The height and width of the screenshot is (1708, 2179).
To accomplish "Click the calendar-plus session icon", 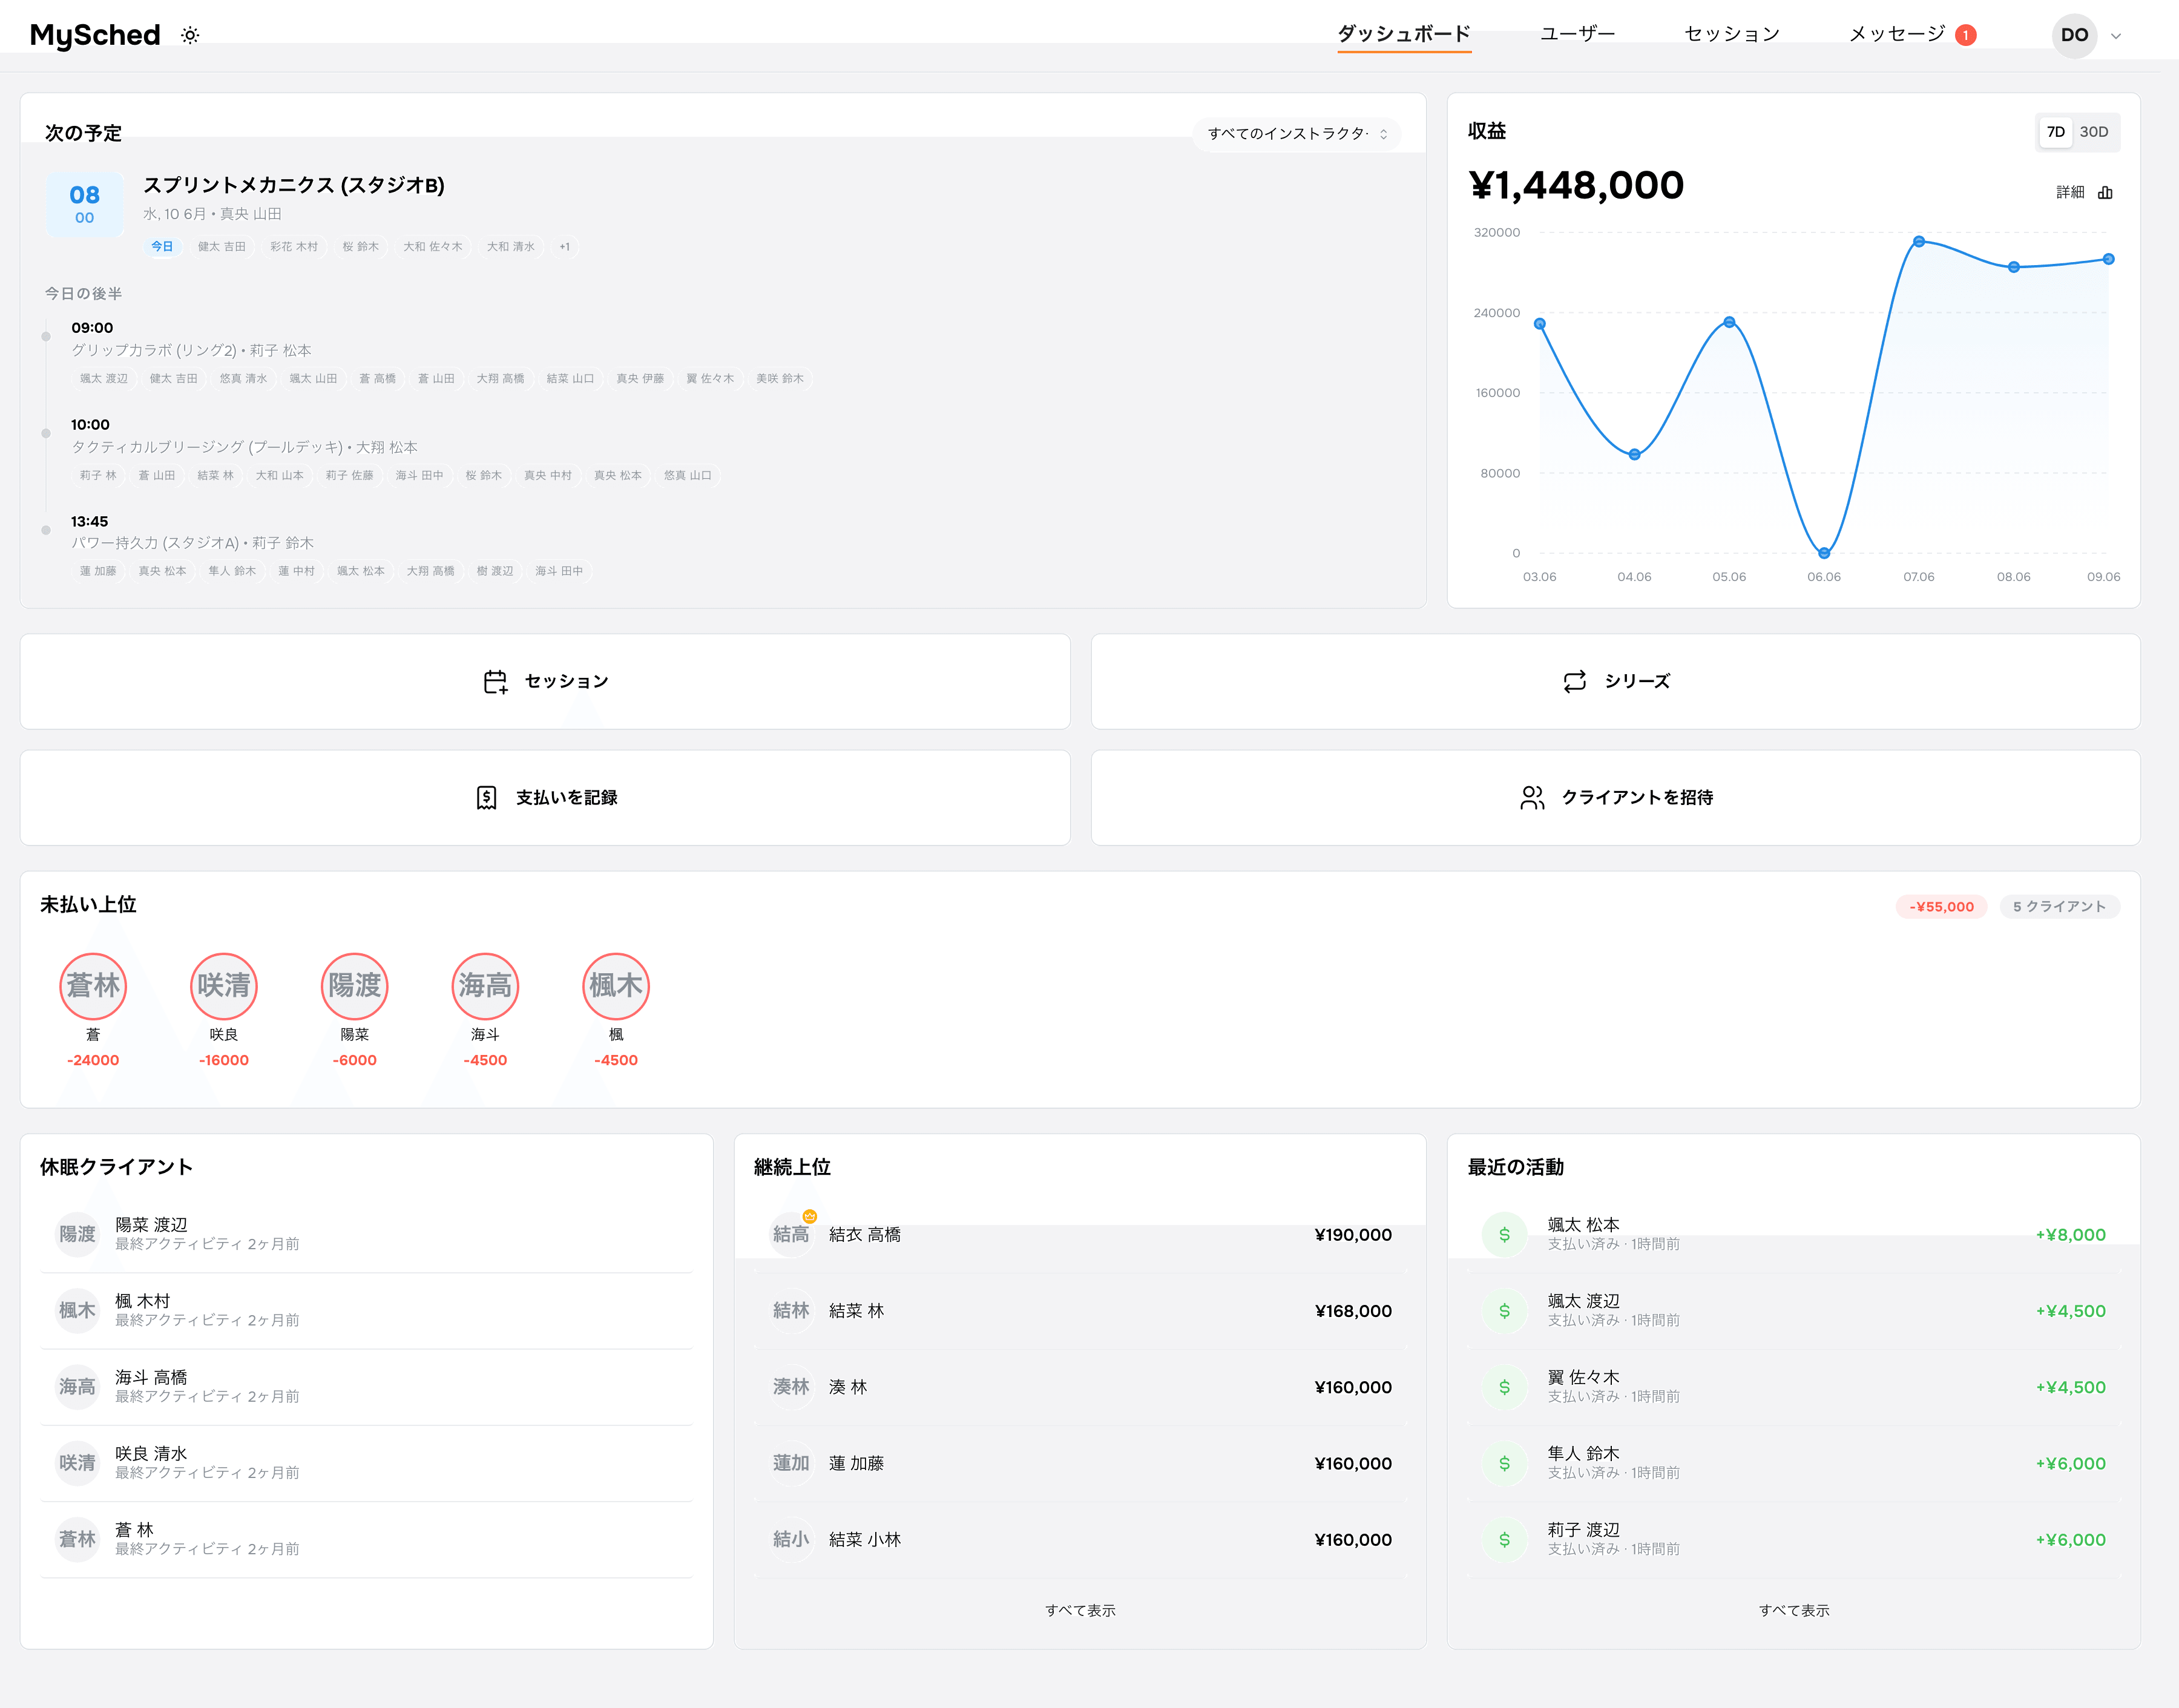I will [495, 682].
